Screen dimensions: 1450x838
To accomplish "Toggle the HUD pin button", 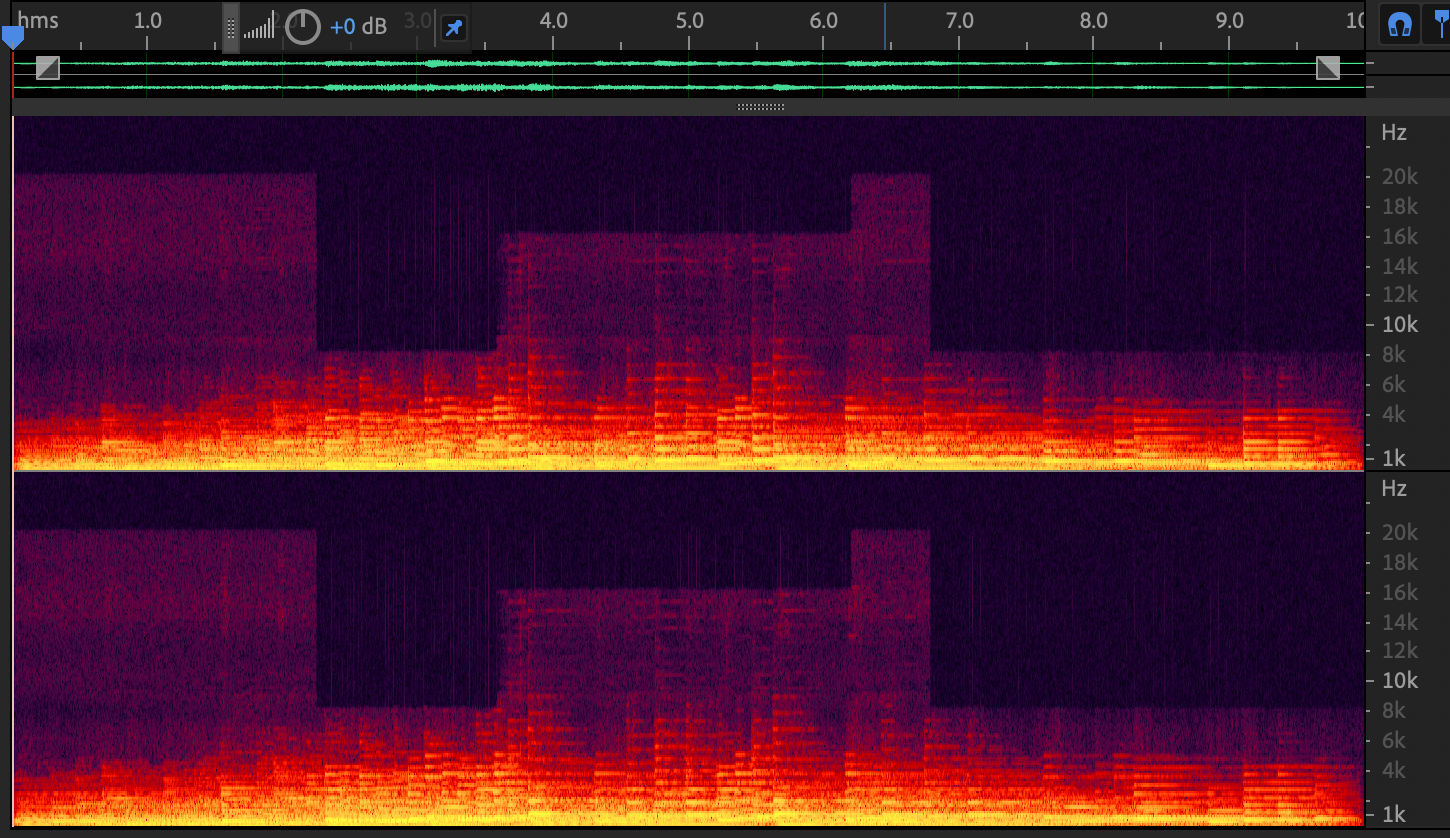I will [x=454, y=27].
